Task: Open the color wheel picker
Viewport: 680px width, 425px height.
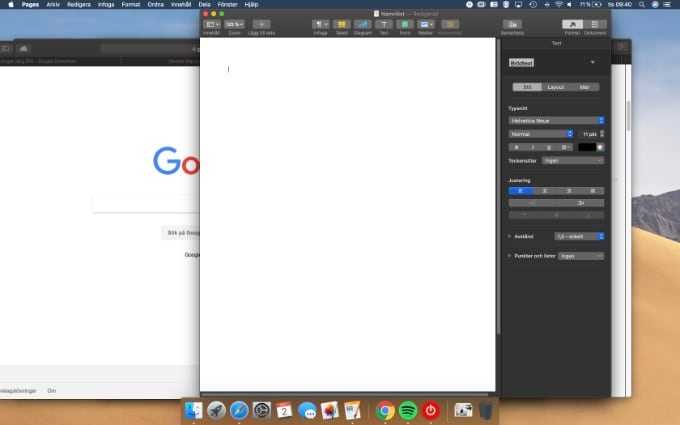Action: point(600,147)
